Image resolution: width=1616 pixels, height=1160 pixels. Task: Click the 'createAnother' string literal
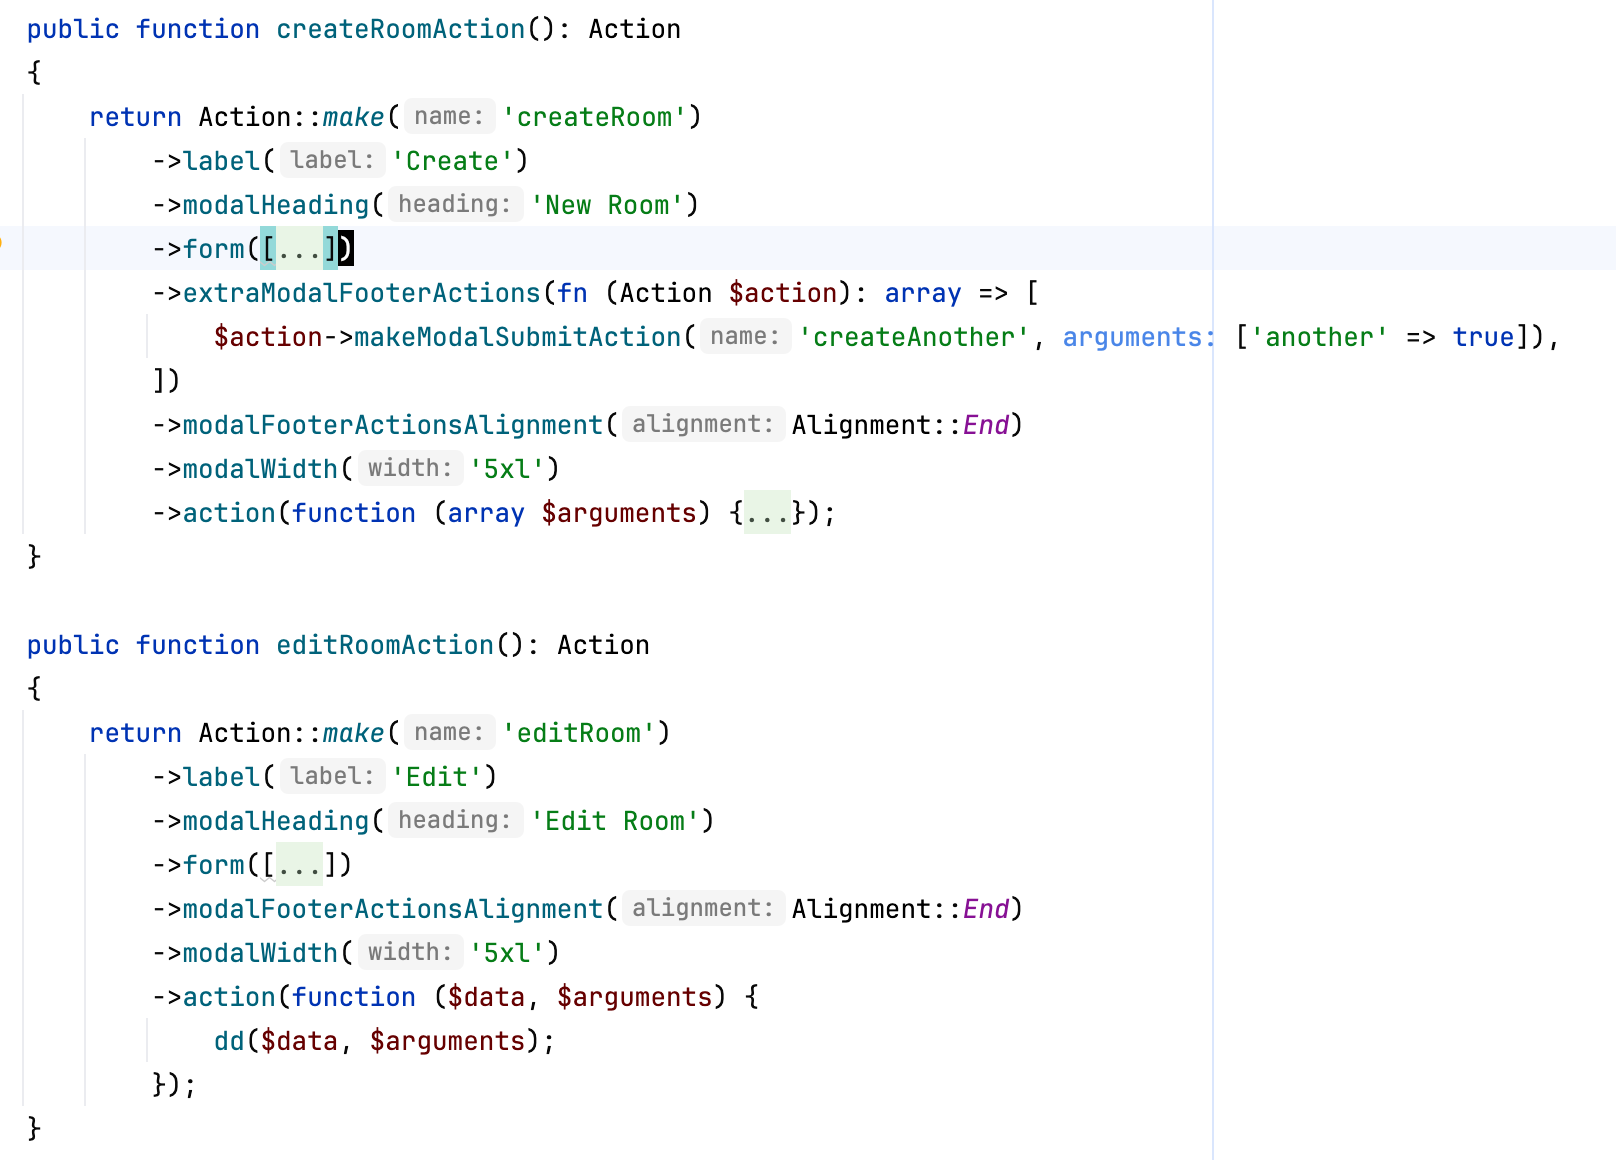(914, 337)
